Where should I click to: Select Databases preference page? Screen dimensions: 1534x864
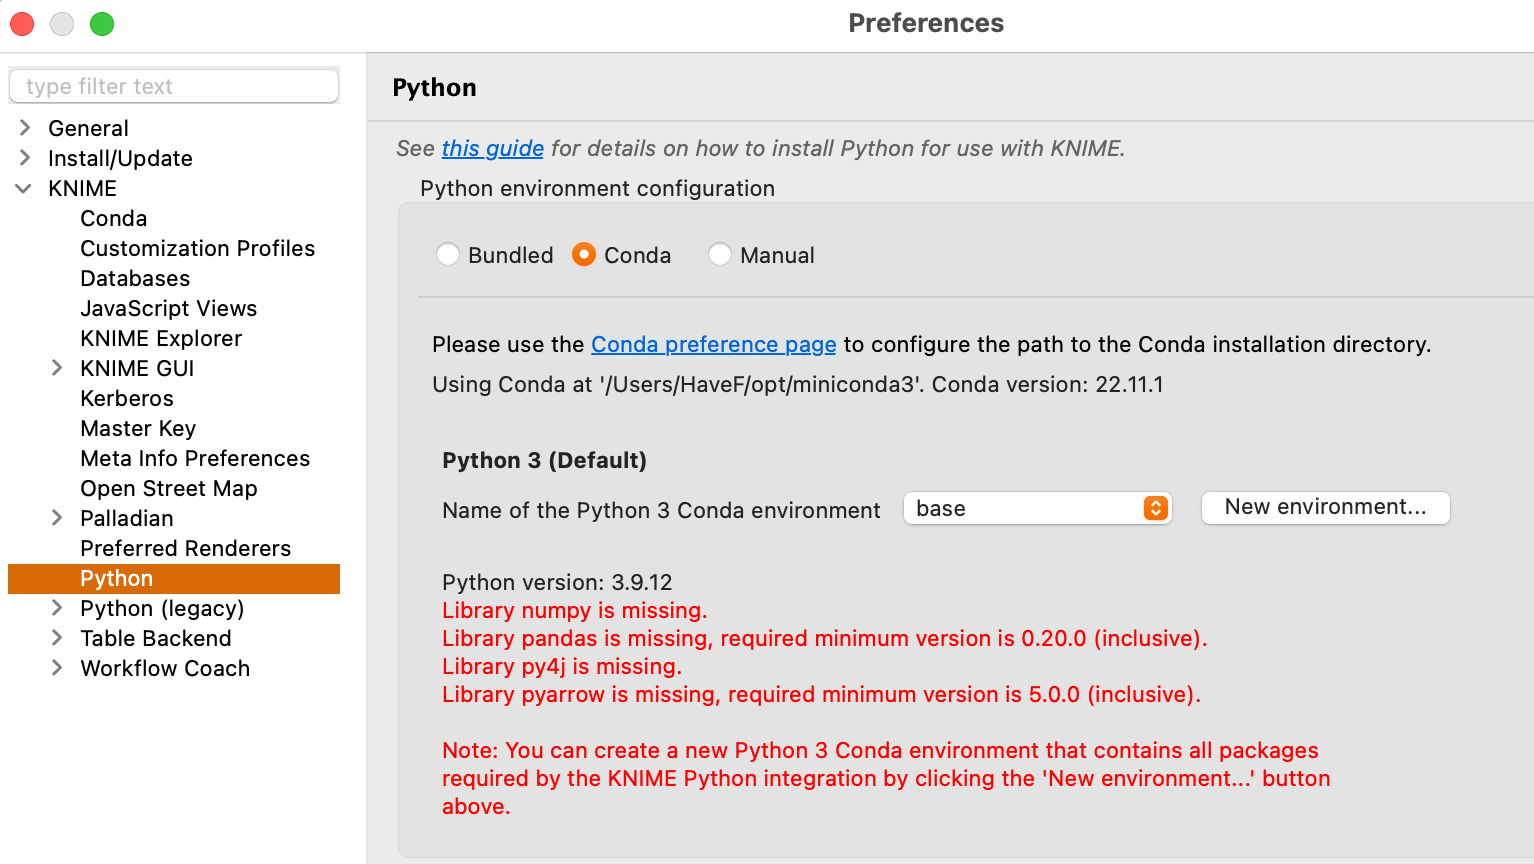point(135,278)
